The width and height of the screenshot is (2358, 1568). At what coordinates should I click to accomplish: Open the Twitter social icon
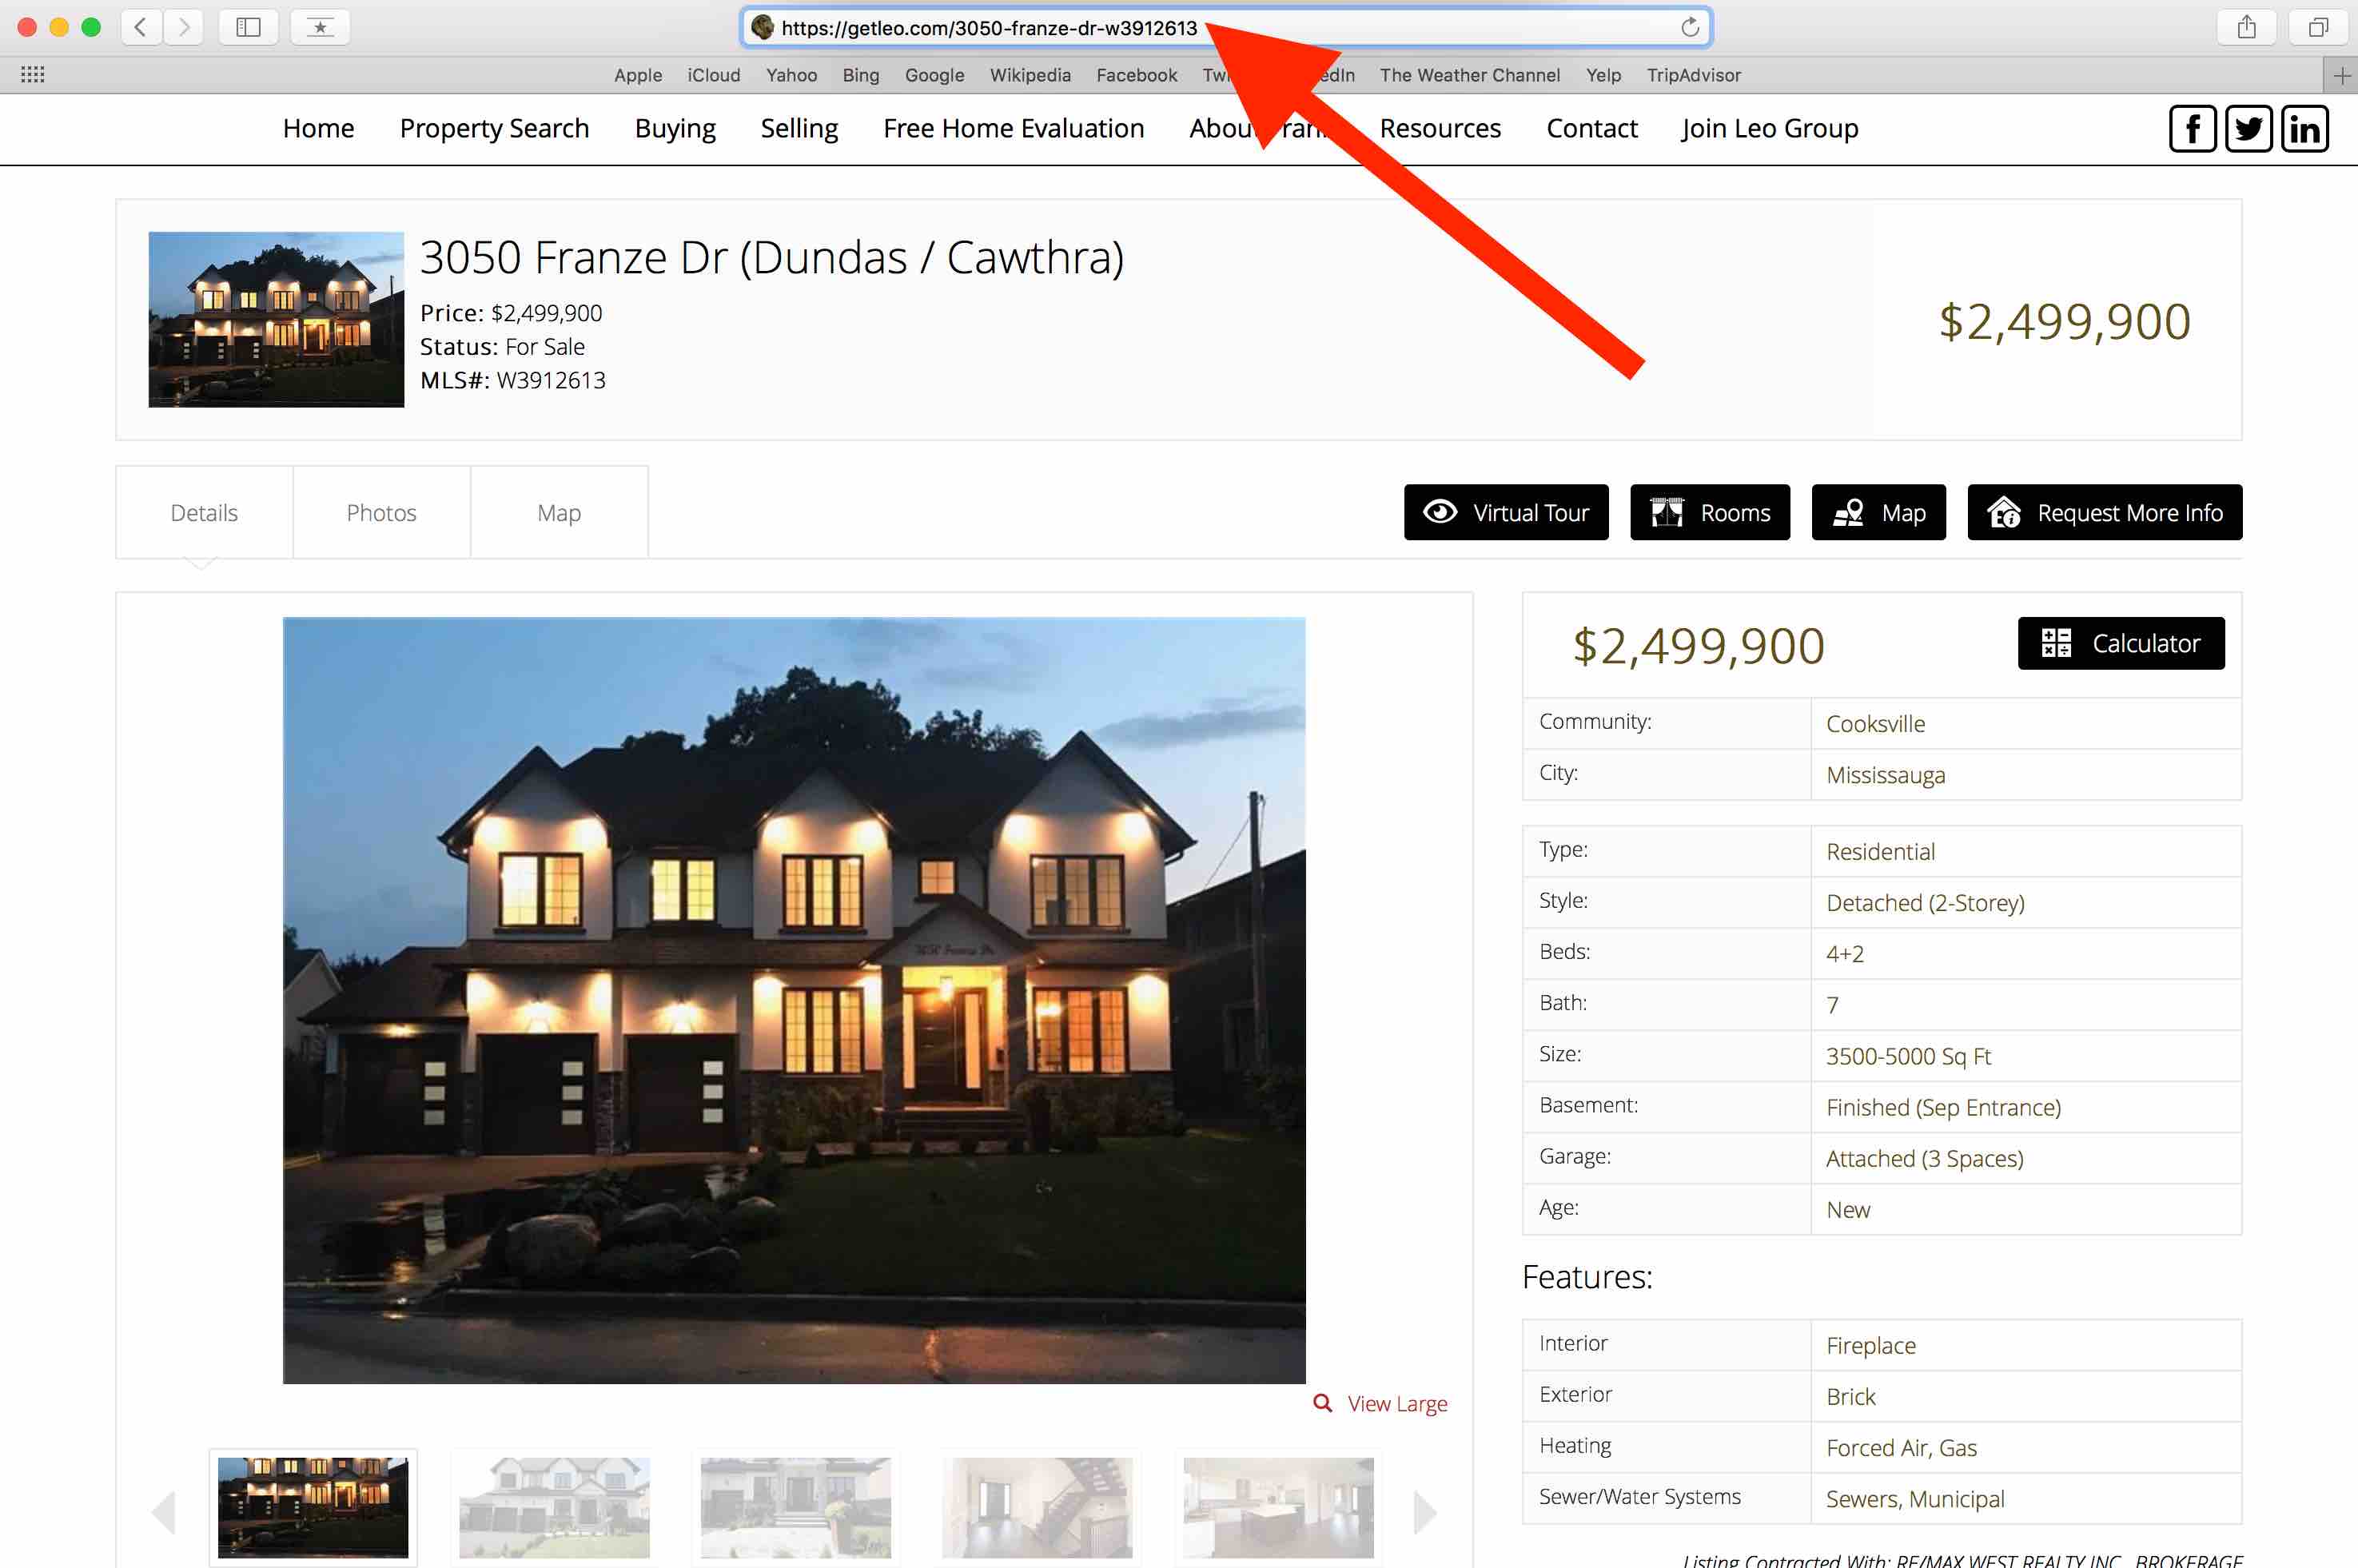[x=2248, y=129]
